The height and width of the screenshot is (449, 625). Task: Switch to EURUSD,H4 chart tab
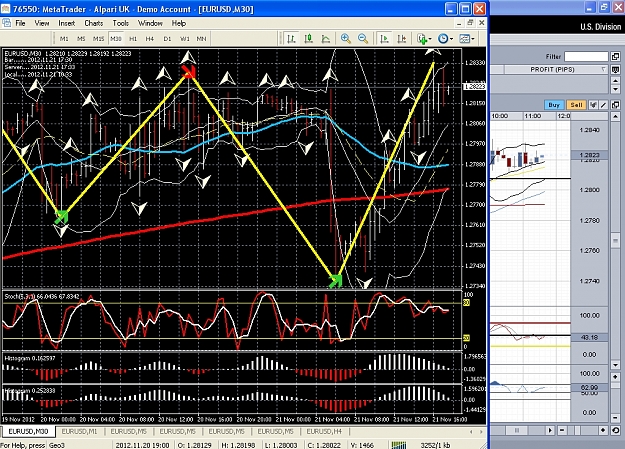coord(324,431)
